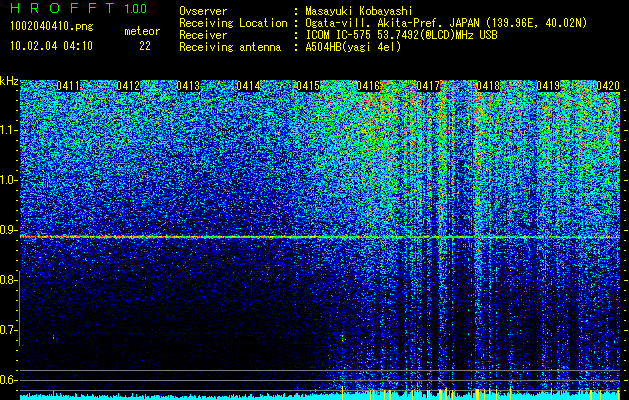Click the 0.8 kHz axis label
629x400 pixels.
click(x=8, y=280)
